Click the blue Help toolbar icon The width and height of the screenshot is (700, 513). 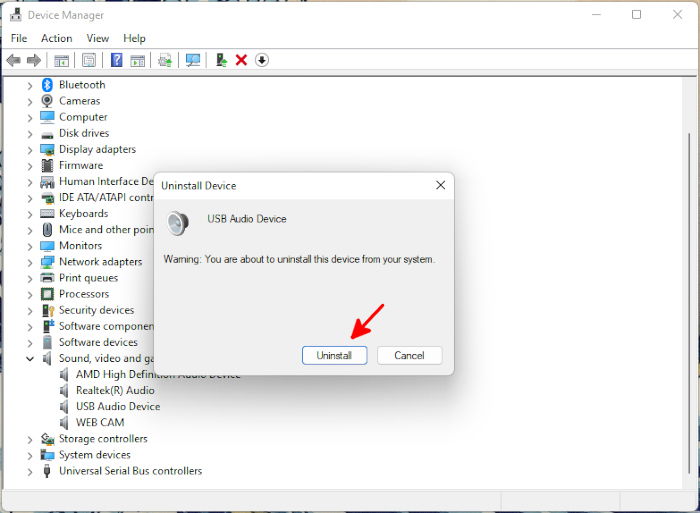point(117,60)
